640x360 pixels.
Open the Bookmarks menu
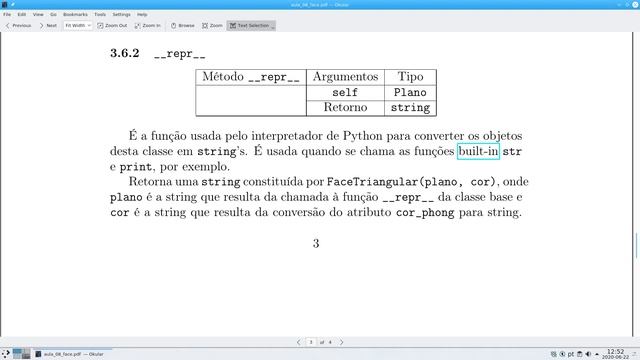coord(75,14)
